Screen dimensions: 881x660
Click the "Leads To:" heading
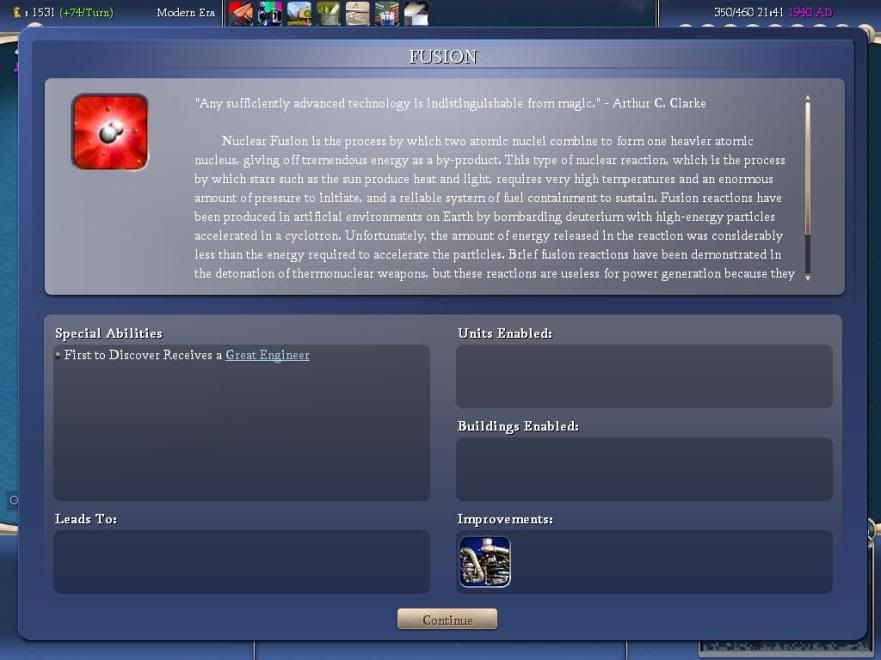click(86, 519)
